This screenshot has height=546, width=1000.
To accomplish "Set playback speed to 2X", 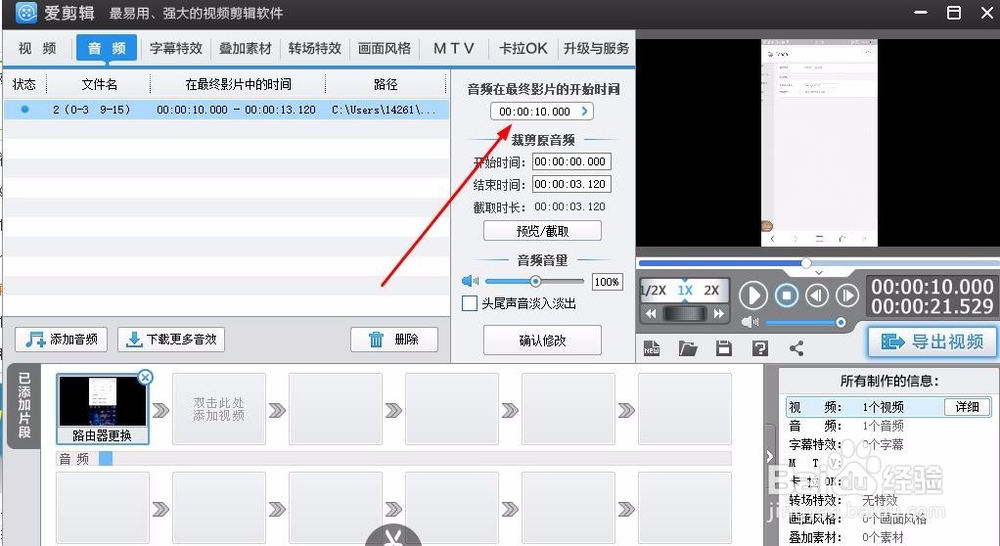I will [711, 290].
